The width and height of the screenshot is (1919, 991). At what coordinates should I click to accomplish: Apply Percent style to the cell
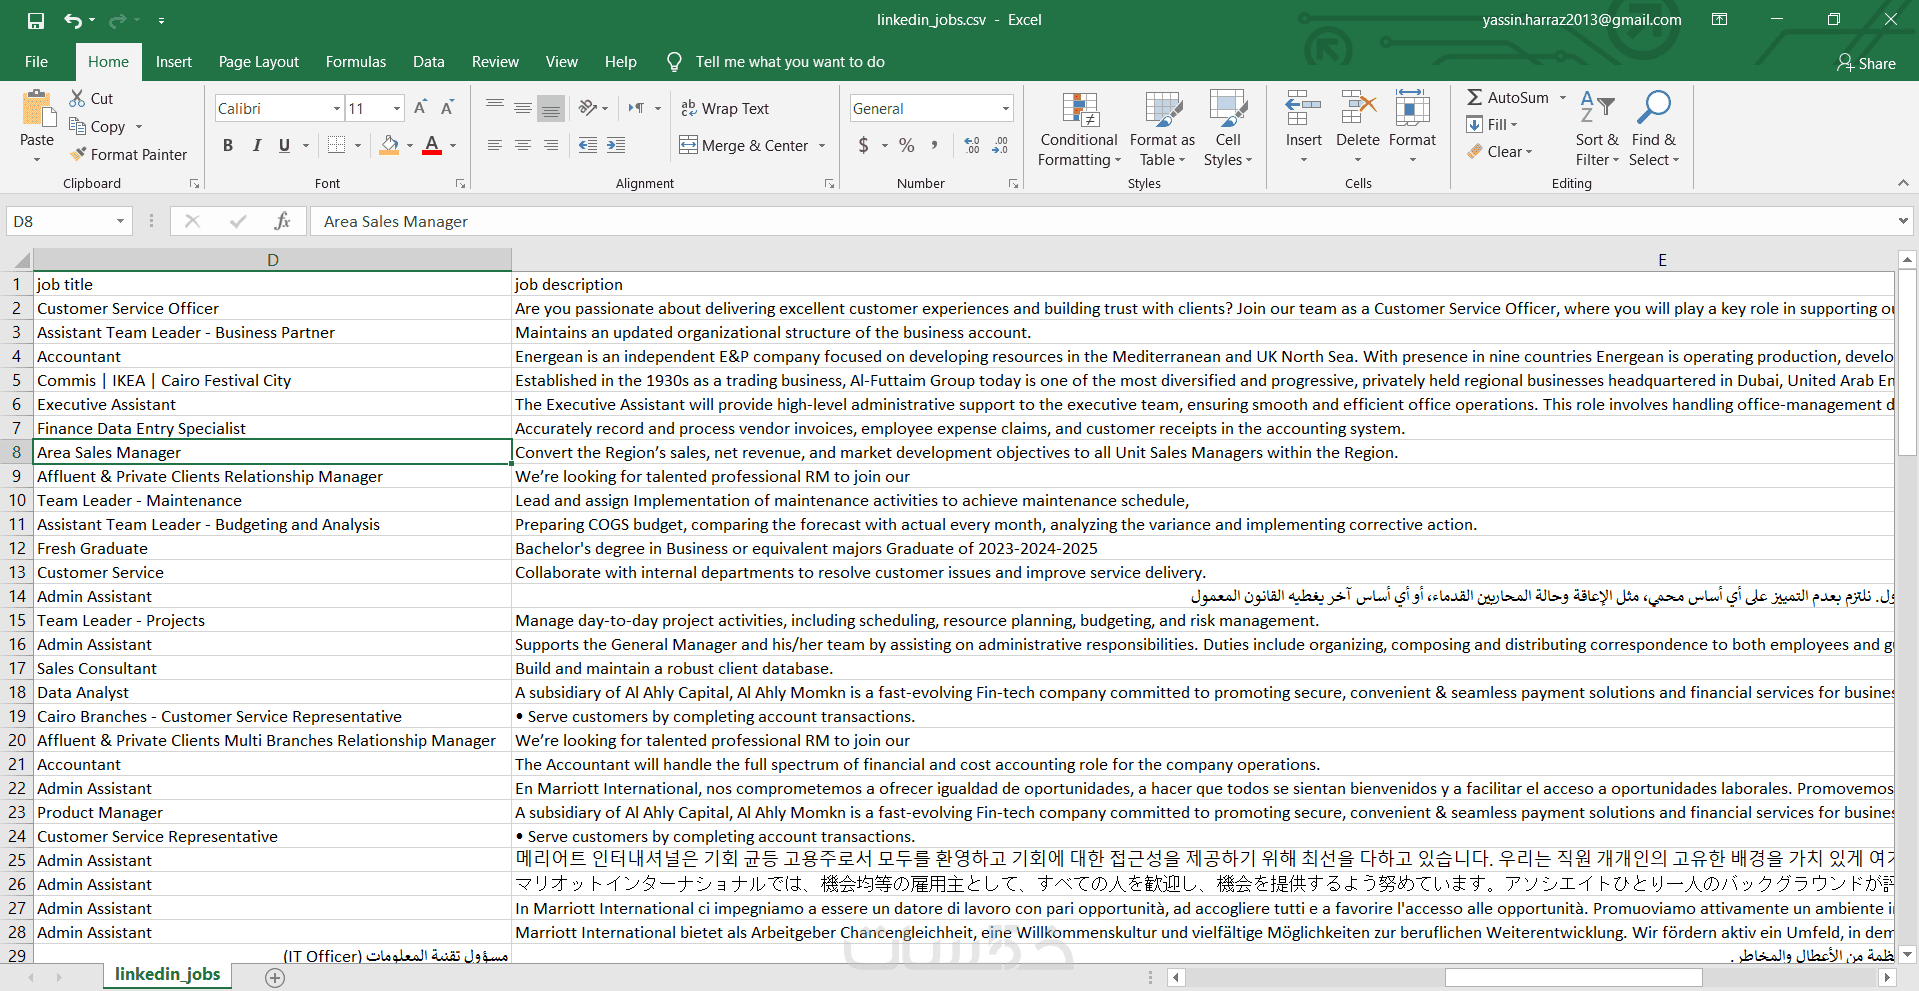[x=907, y=145]
